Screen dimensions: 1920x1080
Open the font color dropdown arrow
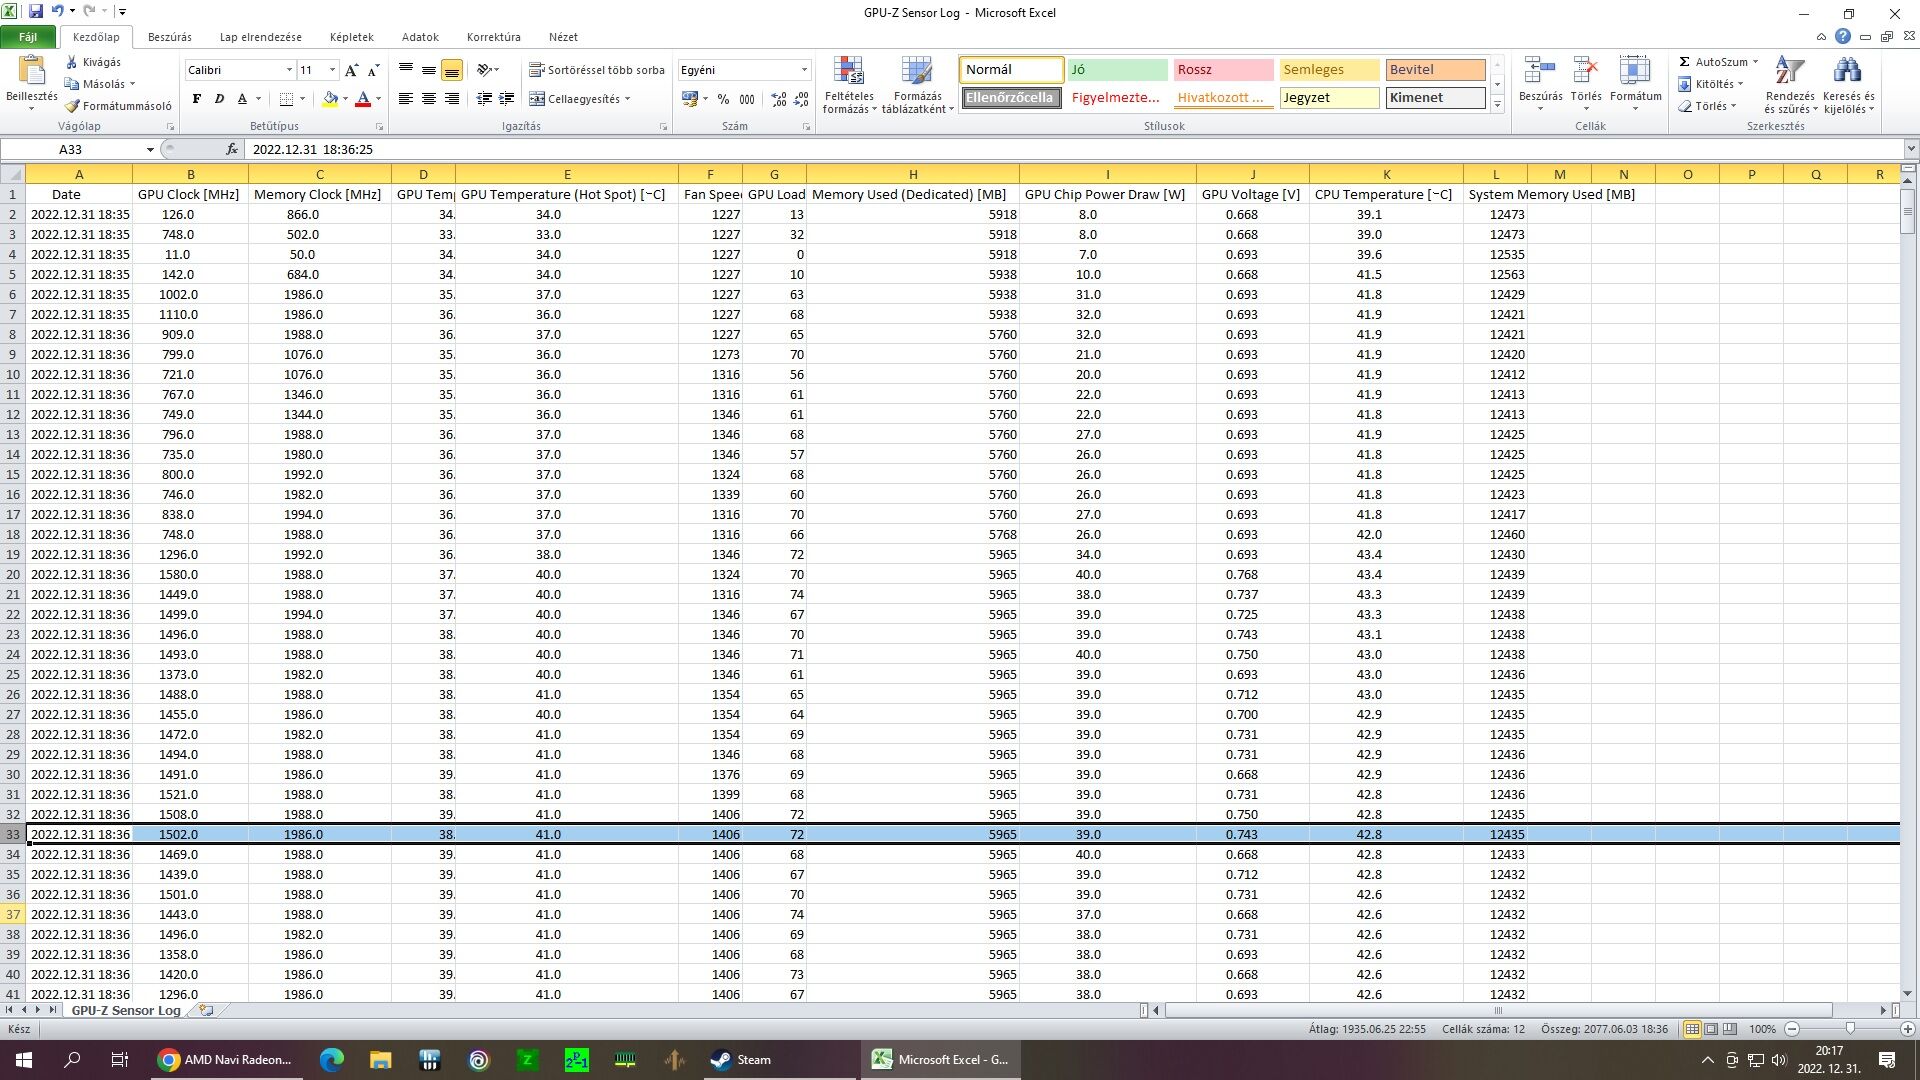pyautogui.click(x=378, y=99)
